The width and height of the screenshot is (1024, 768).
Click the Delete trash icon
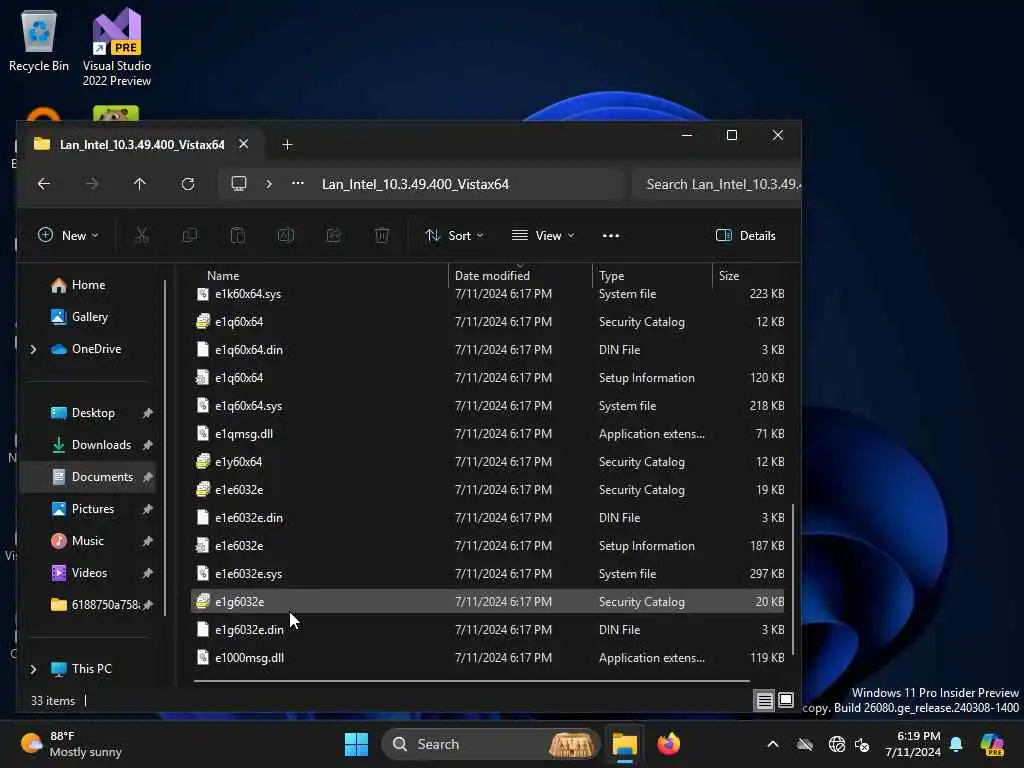[x=382, y=236]
